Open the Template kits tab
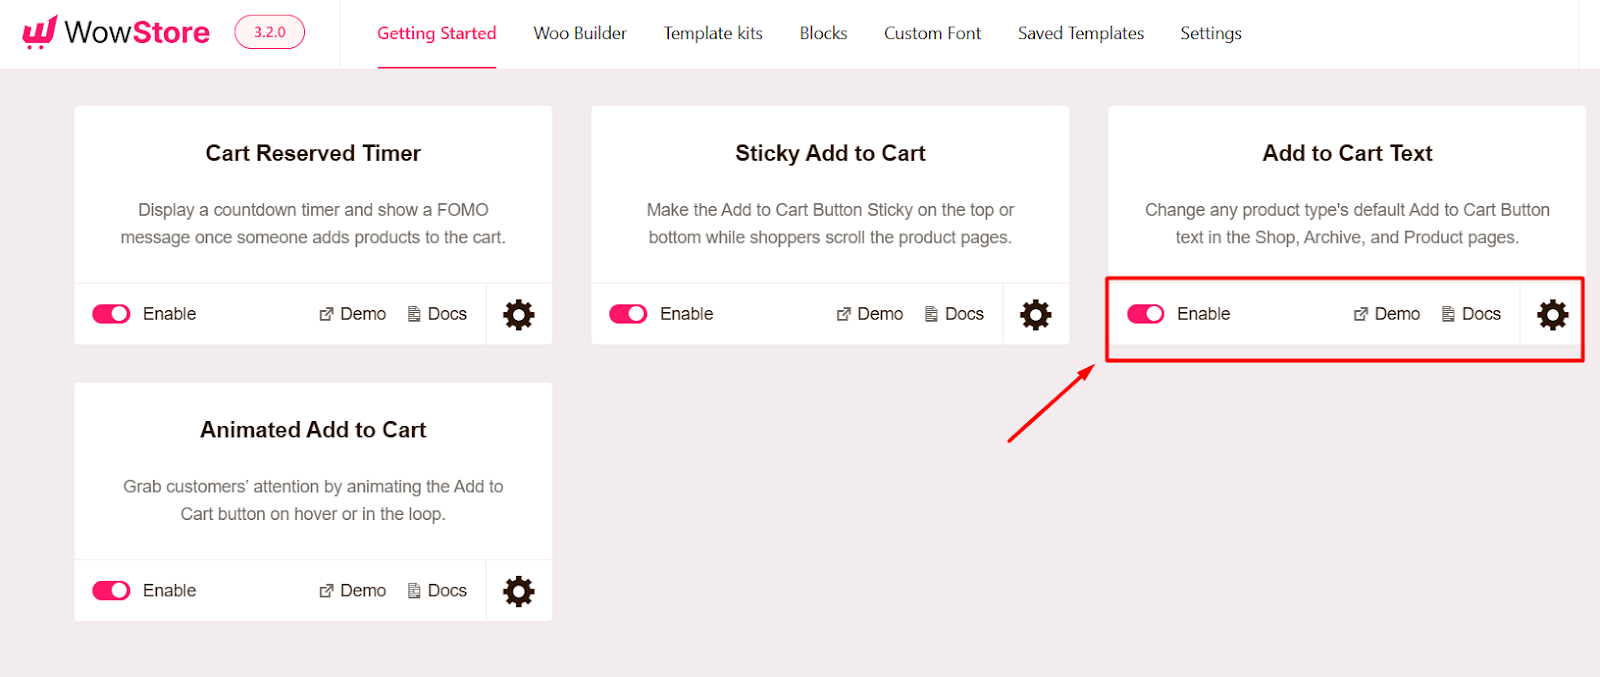This screenshot has width=1600, height=677. tap(712, 33)
